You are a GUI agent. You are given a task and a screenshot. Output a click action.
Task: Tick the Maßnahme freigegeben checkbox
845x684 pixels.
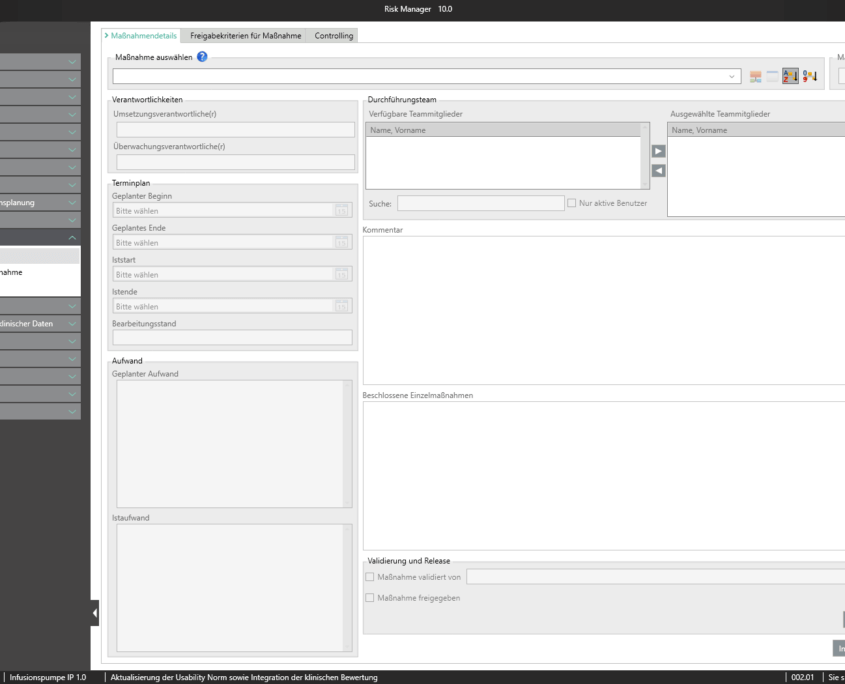(x=370, y=598)
